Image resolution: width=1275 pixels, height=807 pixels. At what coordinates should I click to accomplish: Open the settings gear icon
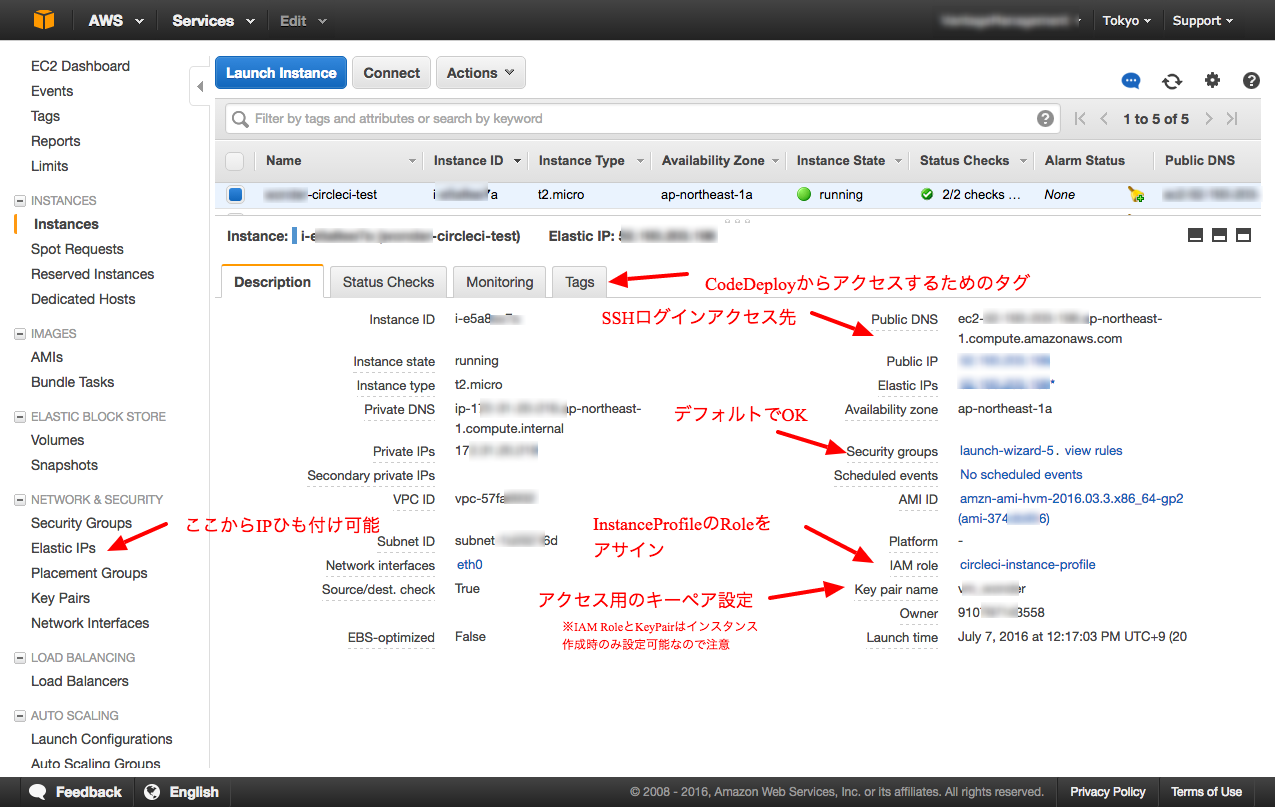1212,81
